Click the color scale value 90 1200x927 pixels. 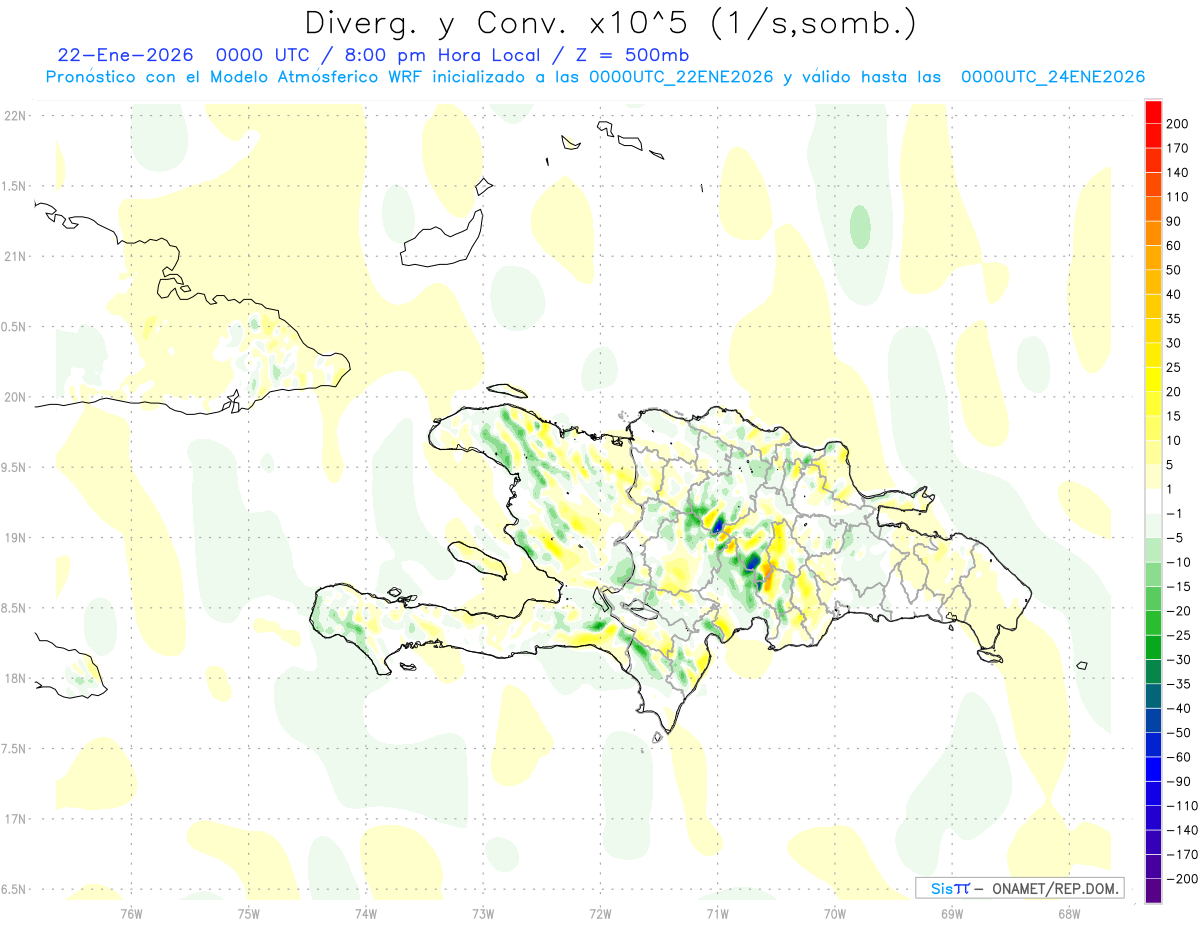(x=1174, y=221)
